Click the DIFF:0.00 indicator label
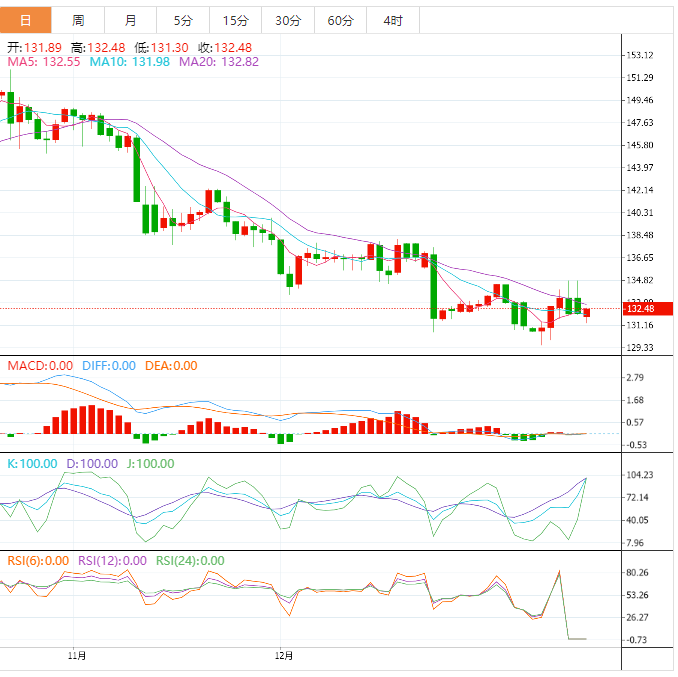Viewport: 678px width, 677px height. pyautogui.click(x=109, y=366)
